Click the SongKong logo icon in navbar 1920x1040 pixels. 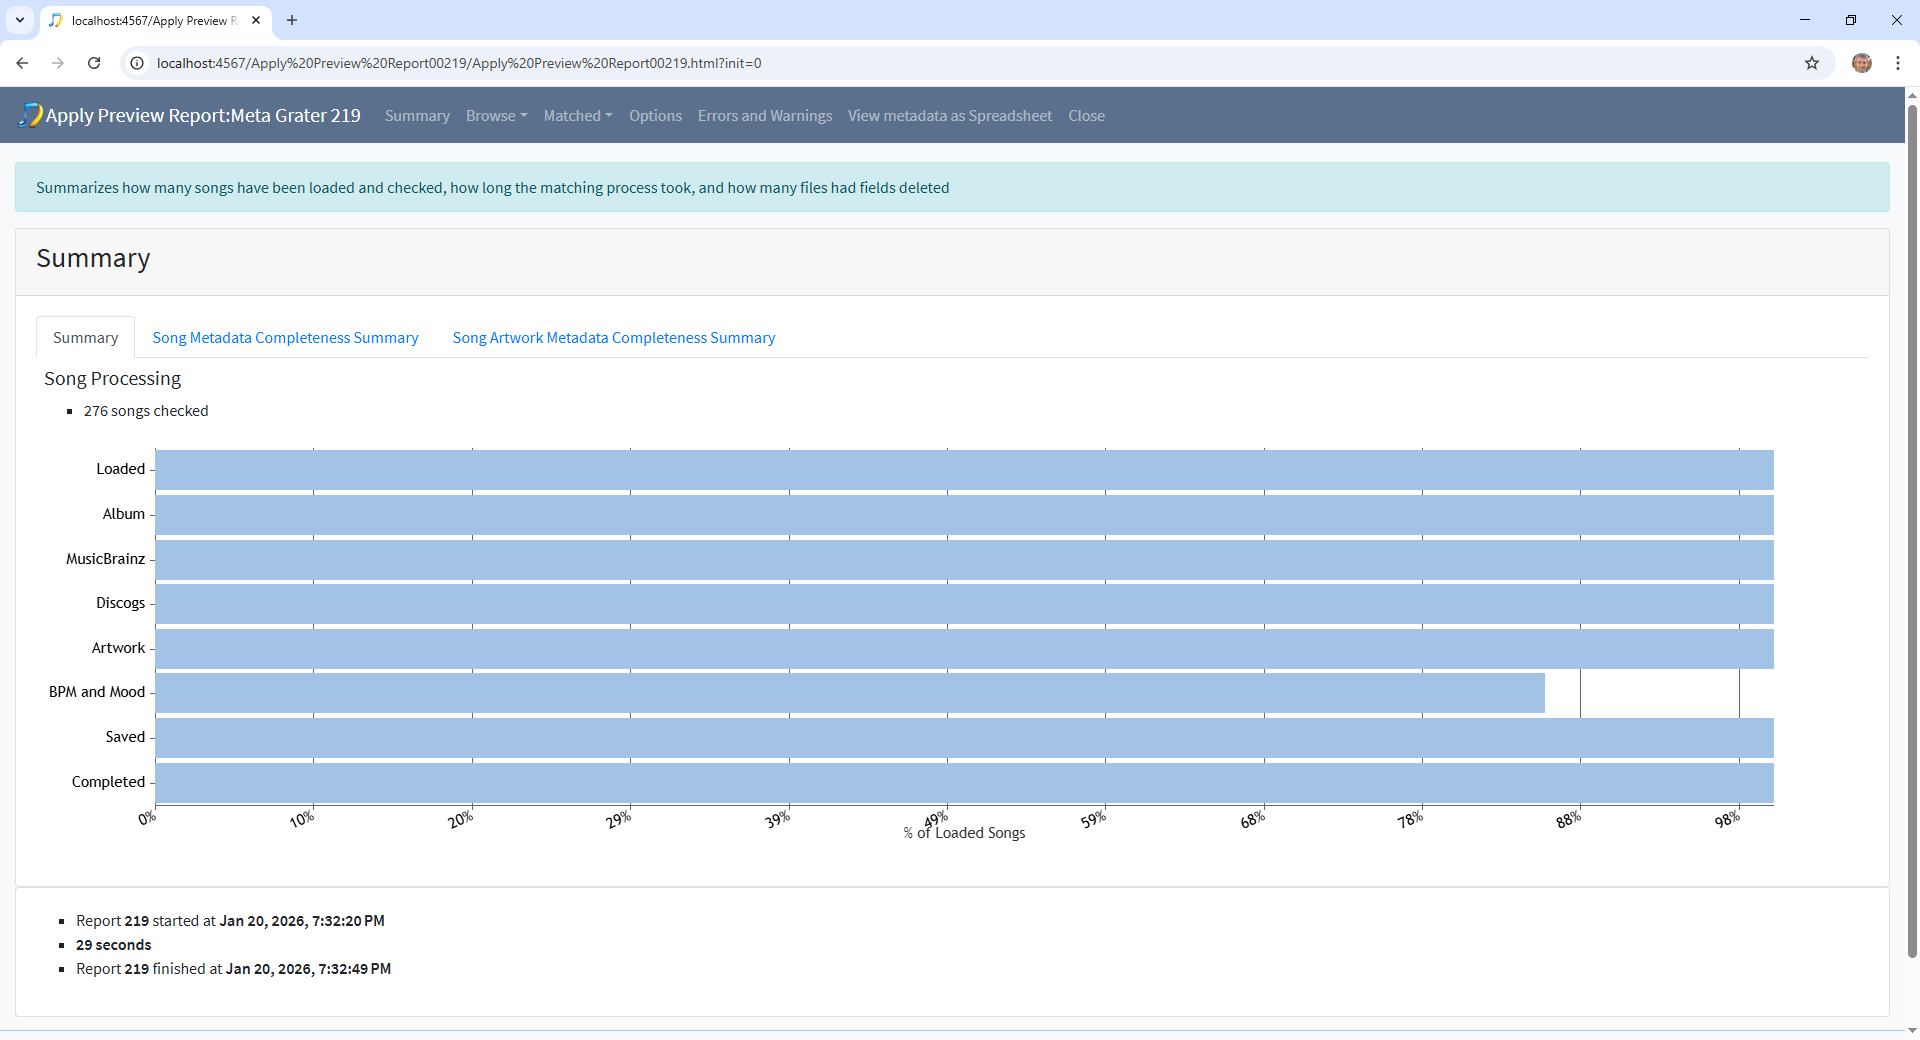point(30,115)
